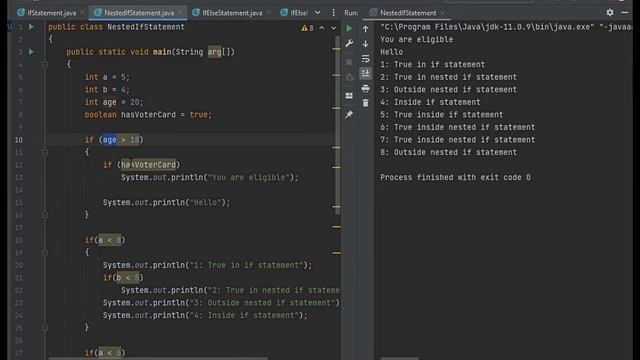The height and width of the screenshot is (360, 640).
Task: Click console line 'Hello'
Action: click(x=391, y=52)
